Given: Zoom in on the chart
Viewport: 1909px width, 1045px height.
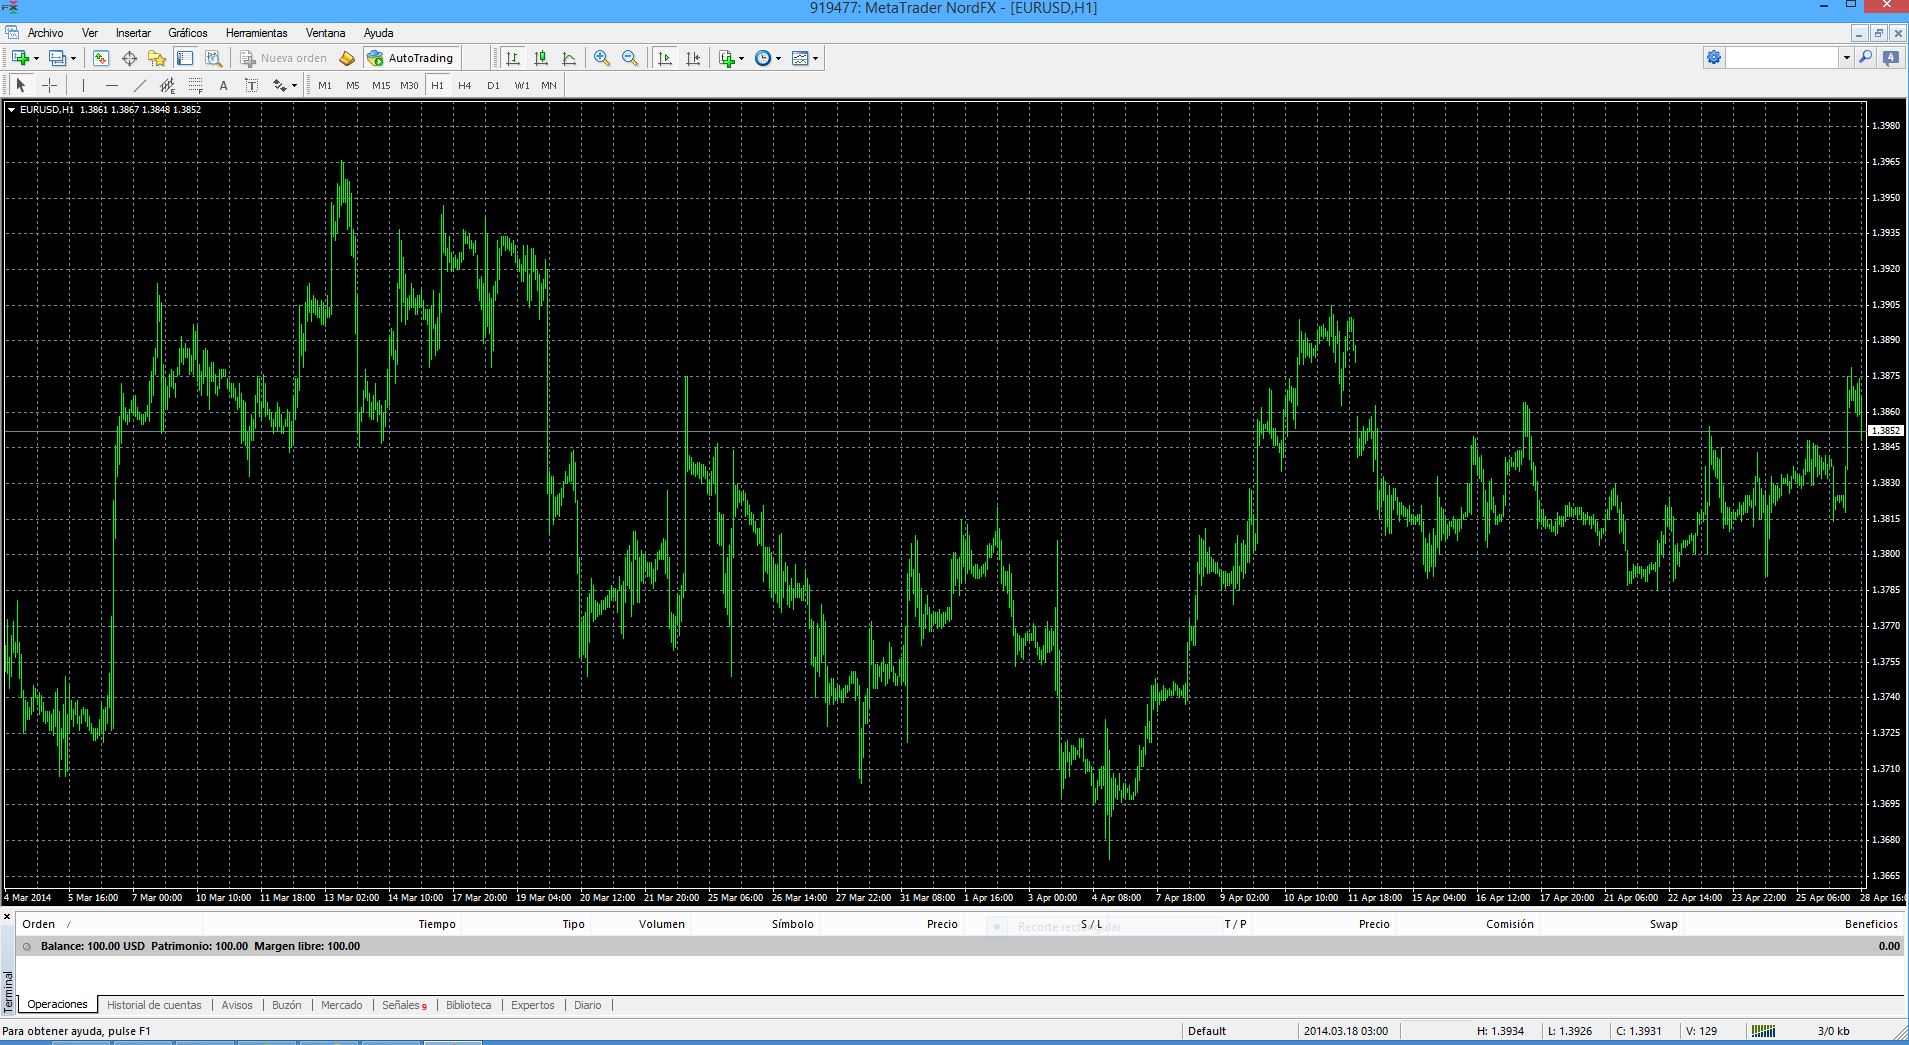Looking at the screenshot, I should click(x=602, y=58).
